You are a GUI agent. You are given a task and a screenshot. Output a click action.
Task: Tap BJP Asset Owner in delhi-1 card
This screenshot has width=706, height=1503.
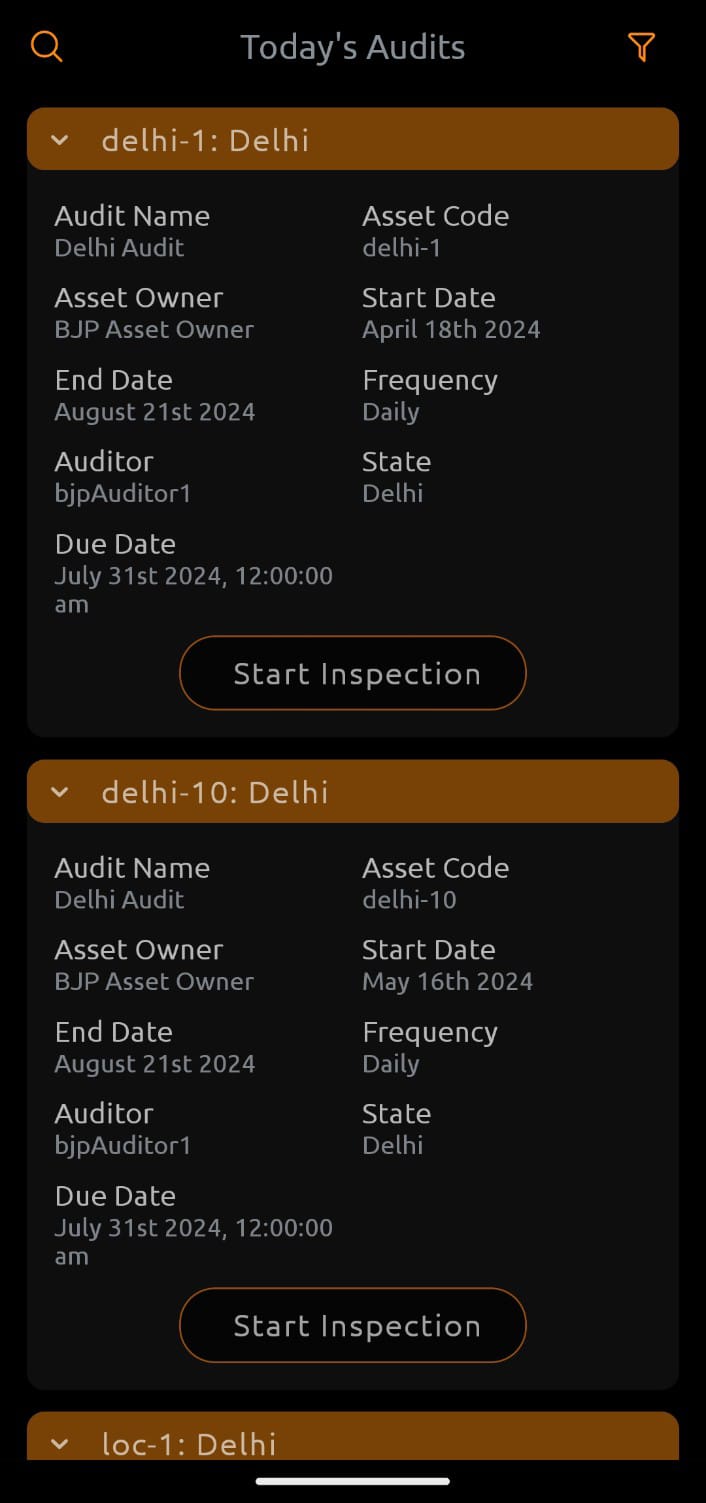(x=154, y=330)
